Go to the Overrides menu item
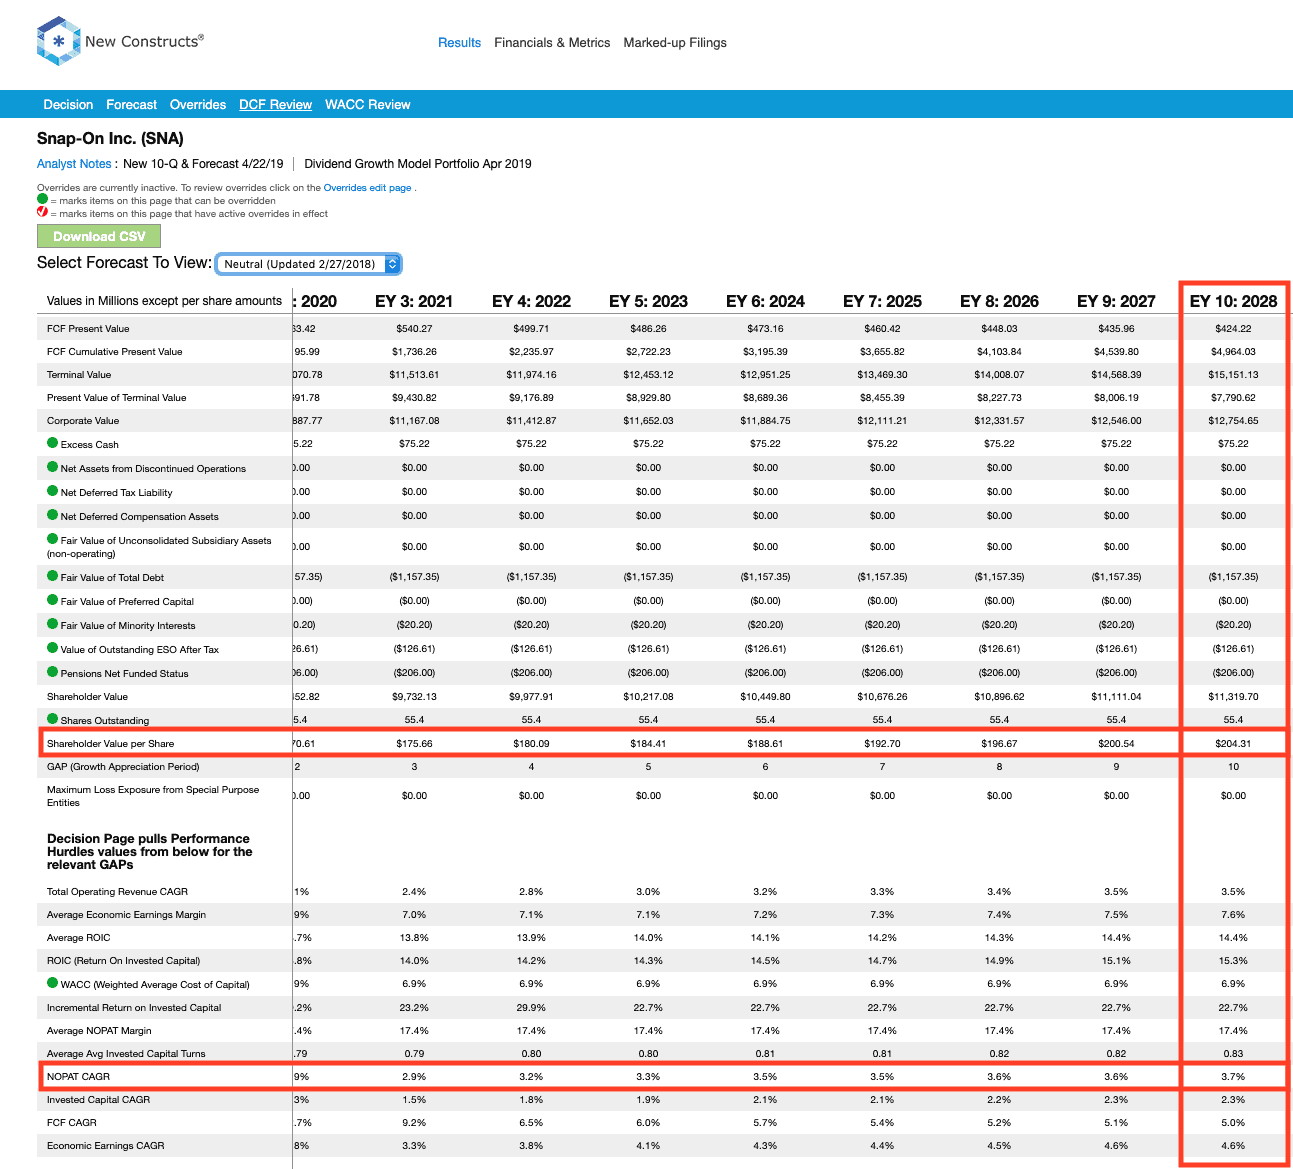 tap(198, 105)
